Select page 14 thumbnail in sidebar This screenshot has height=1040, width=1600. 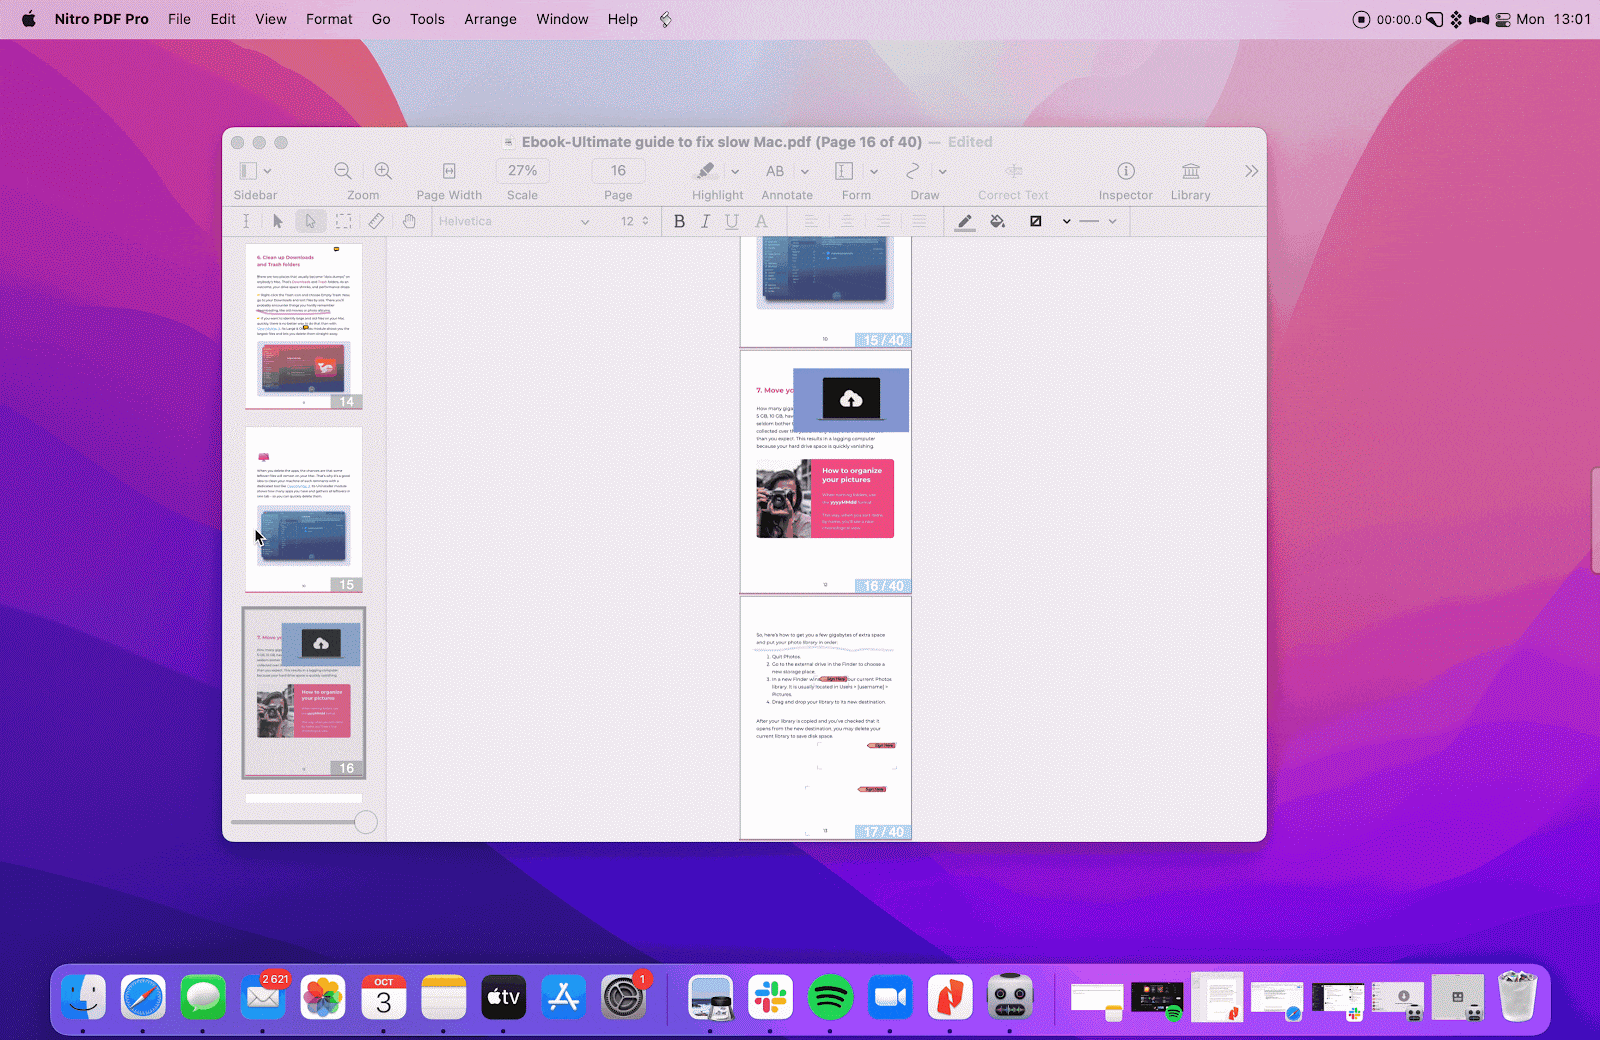pos(304,326)
